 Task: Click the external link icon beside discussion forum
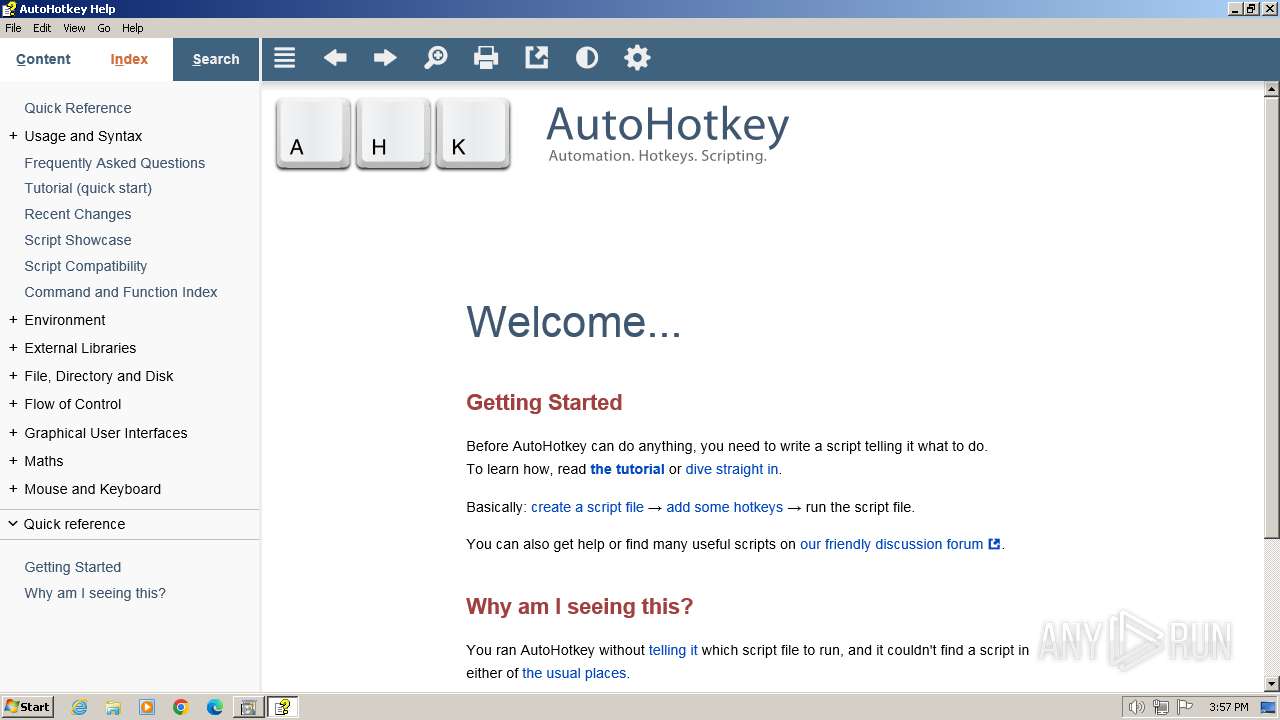click(x=994, y=544)
